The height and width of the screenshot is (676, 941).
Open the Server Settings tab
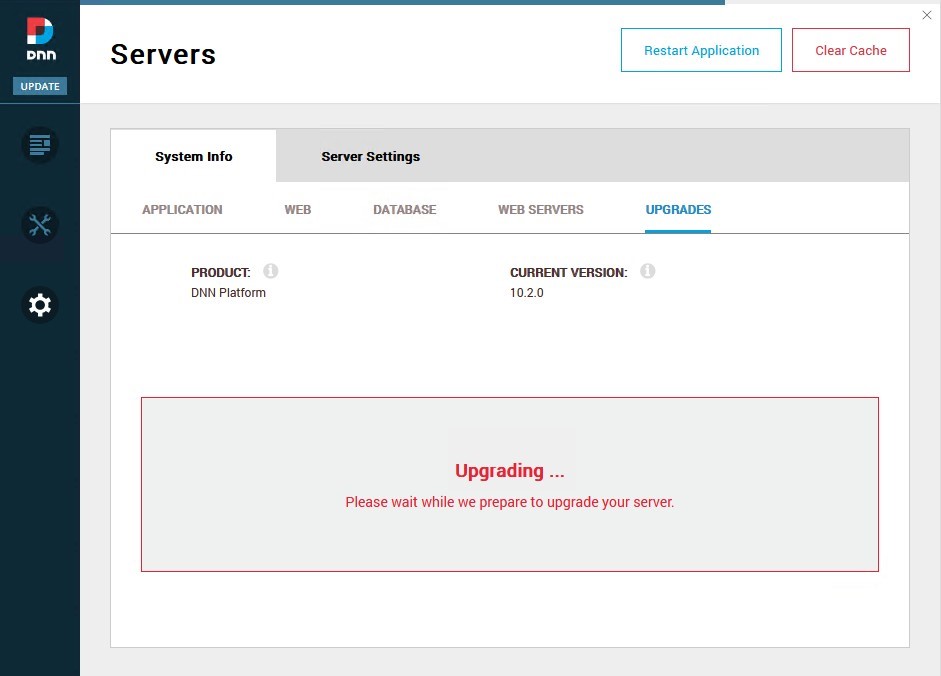pyautogui.click(x=370, y=156)
